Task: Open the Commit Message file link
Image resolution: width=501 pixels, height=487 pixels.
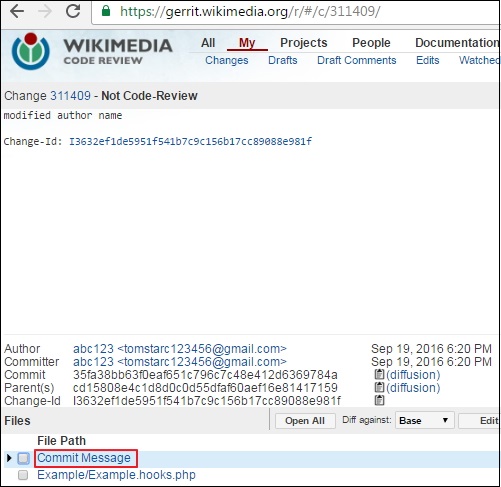Action: pyautogui.click(x=84, y=458)
